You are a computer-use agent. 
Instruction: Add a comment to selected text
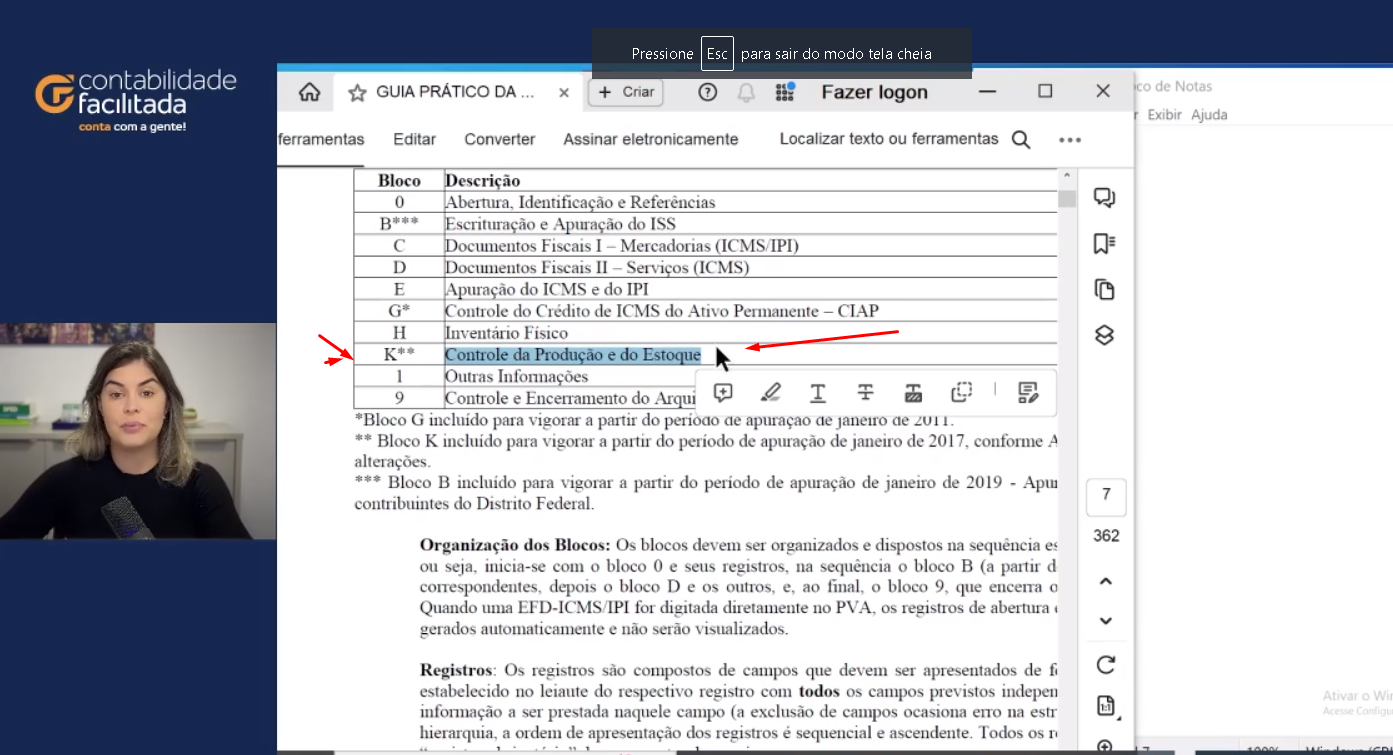pos(723,393)
